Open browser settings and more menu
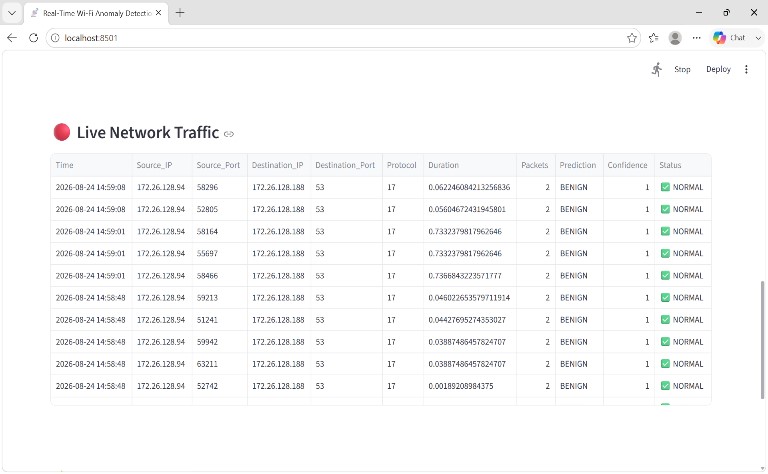The image size is (768, 474). [696, 38]
